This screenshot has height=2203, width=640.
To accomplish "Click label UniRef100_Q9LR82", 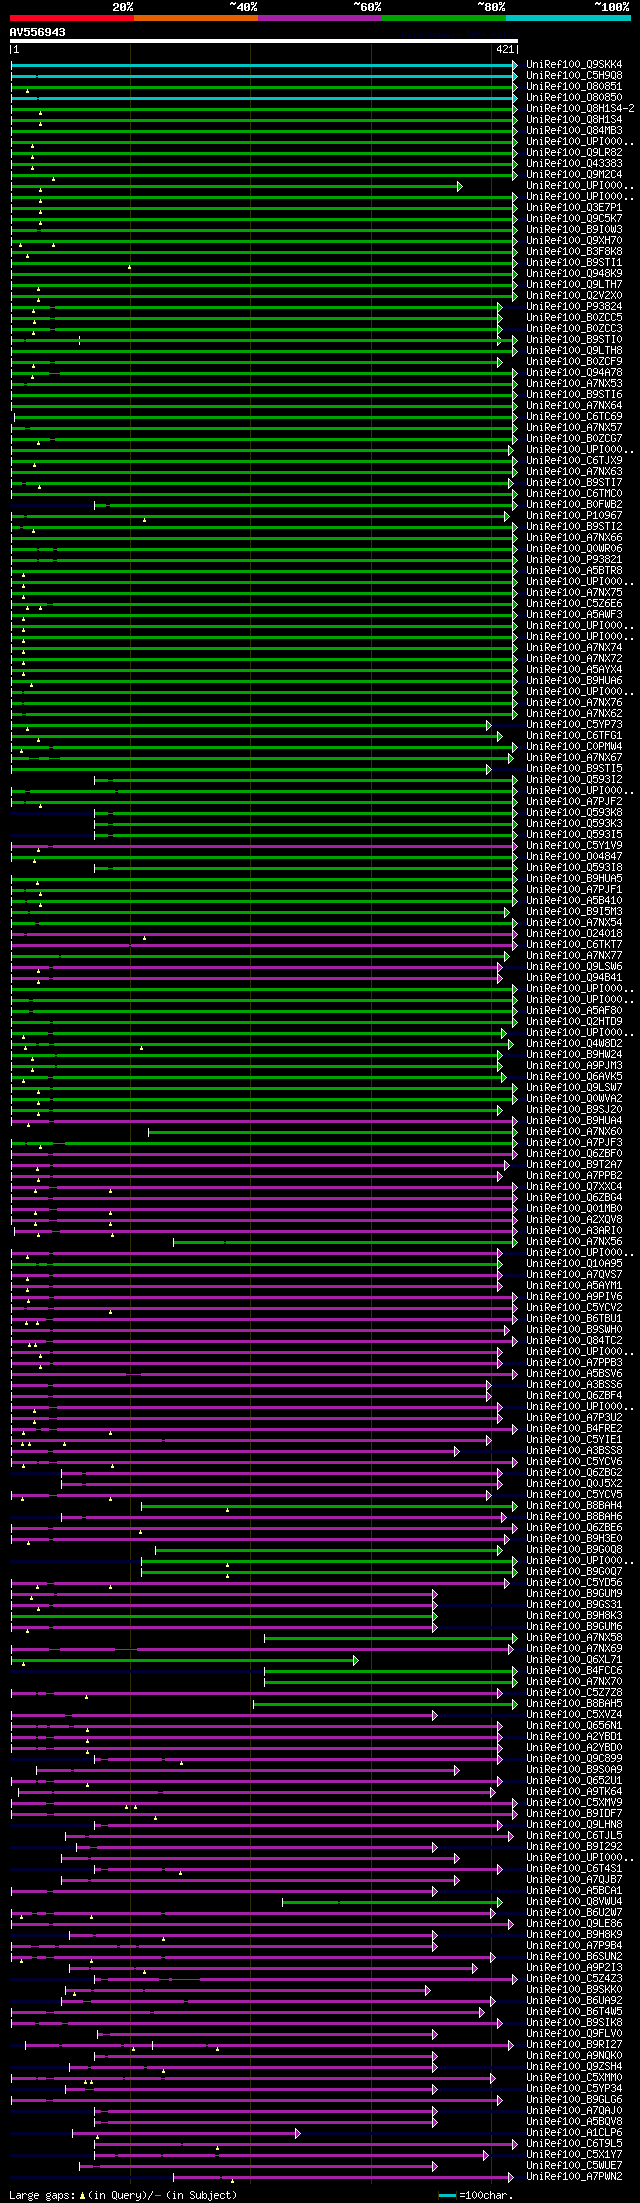I will tap(574, 152).
